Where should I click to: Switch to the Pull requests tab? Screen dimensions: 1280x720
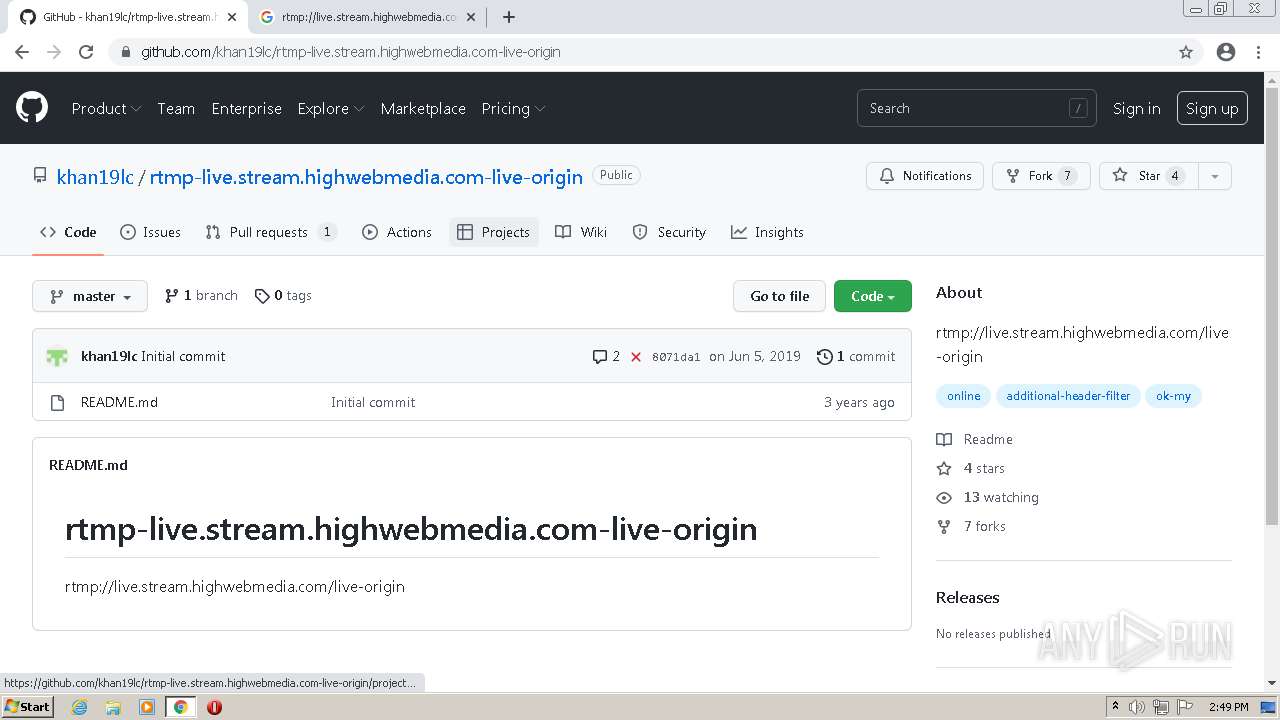pos(270,232)
